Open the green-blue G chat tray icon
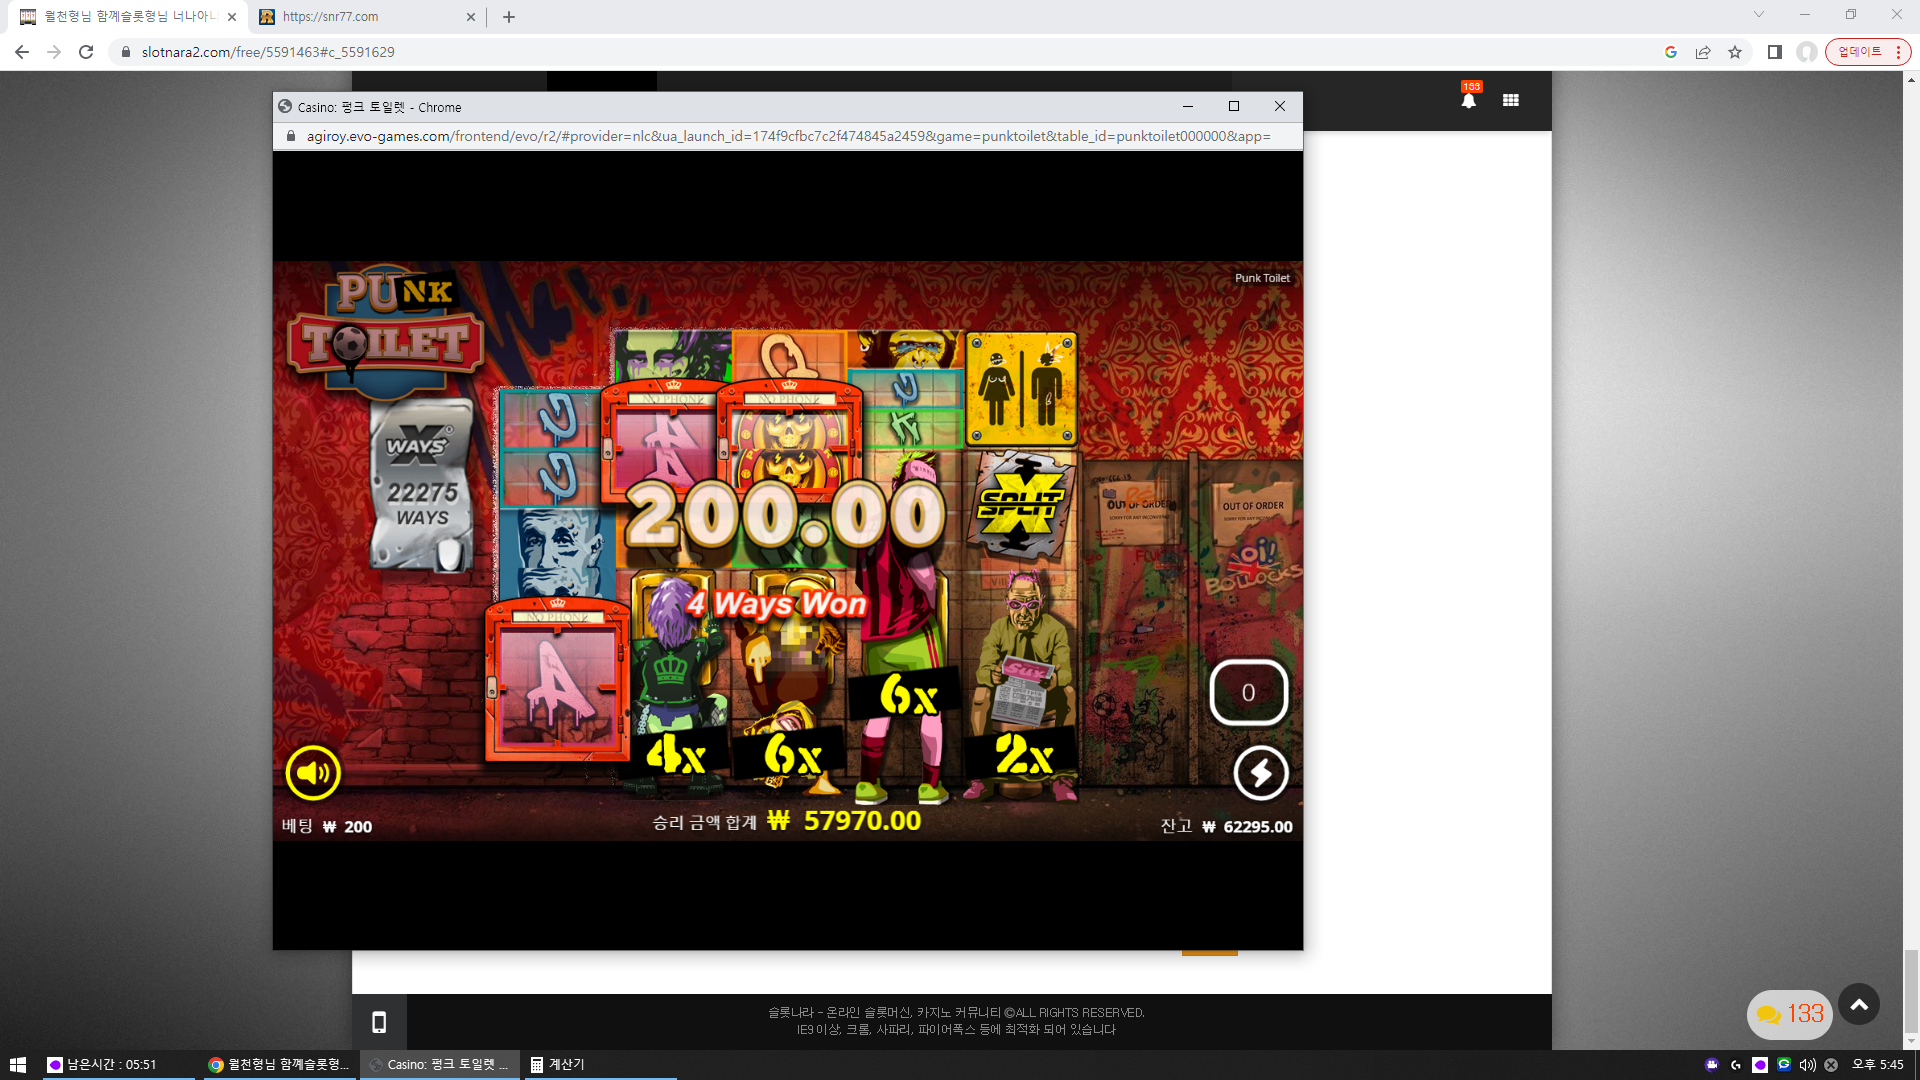1920x1080 pixels. pos(1784,1065)
